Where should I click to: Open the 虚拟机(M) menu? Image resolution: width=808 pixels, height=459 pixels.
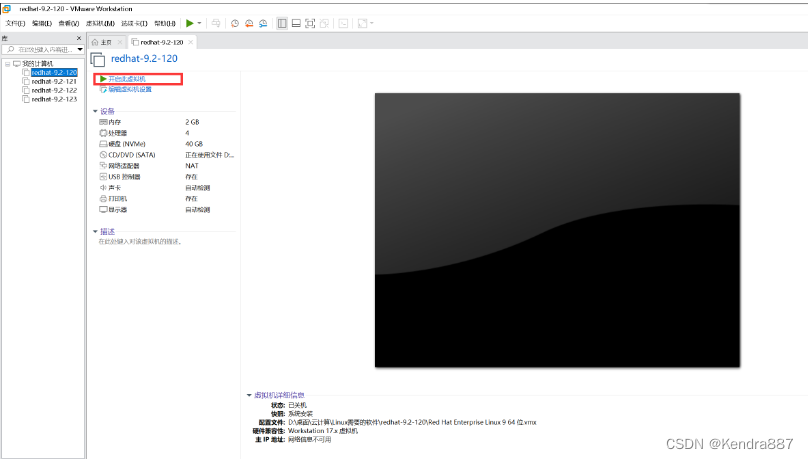pos(100,23)
